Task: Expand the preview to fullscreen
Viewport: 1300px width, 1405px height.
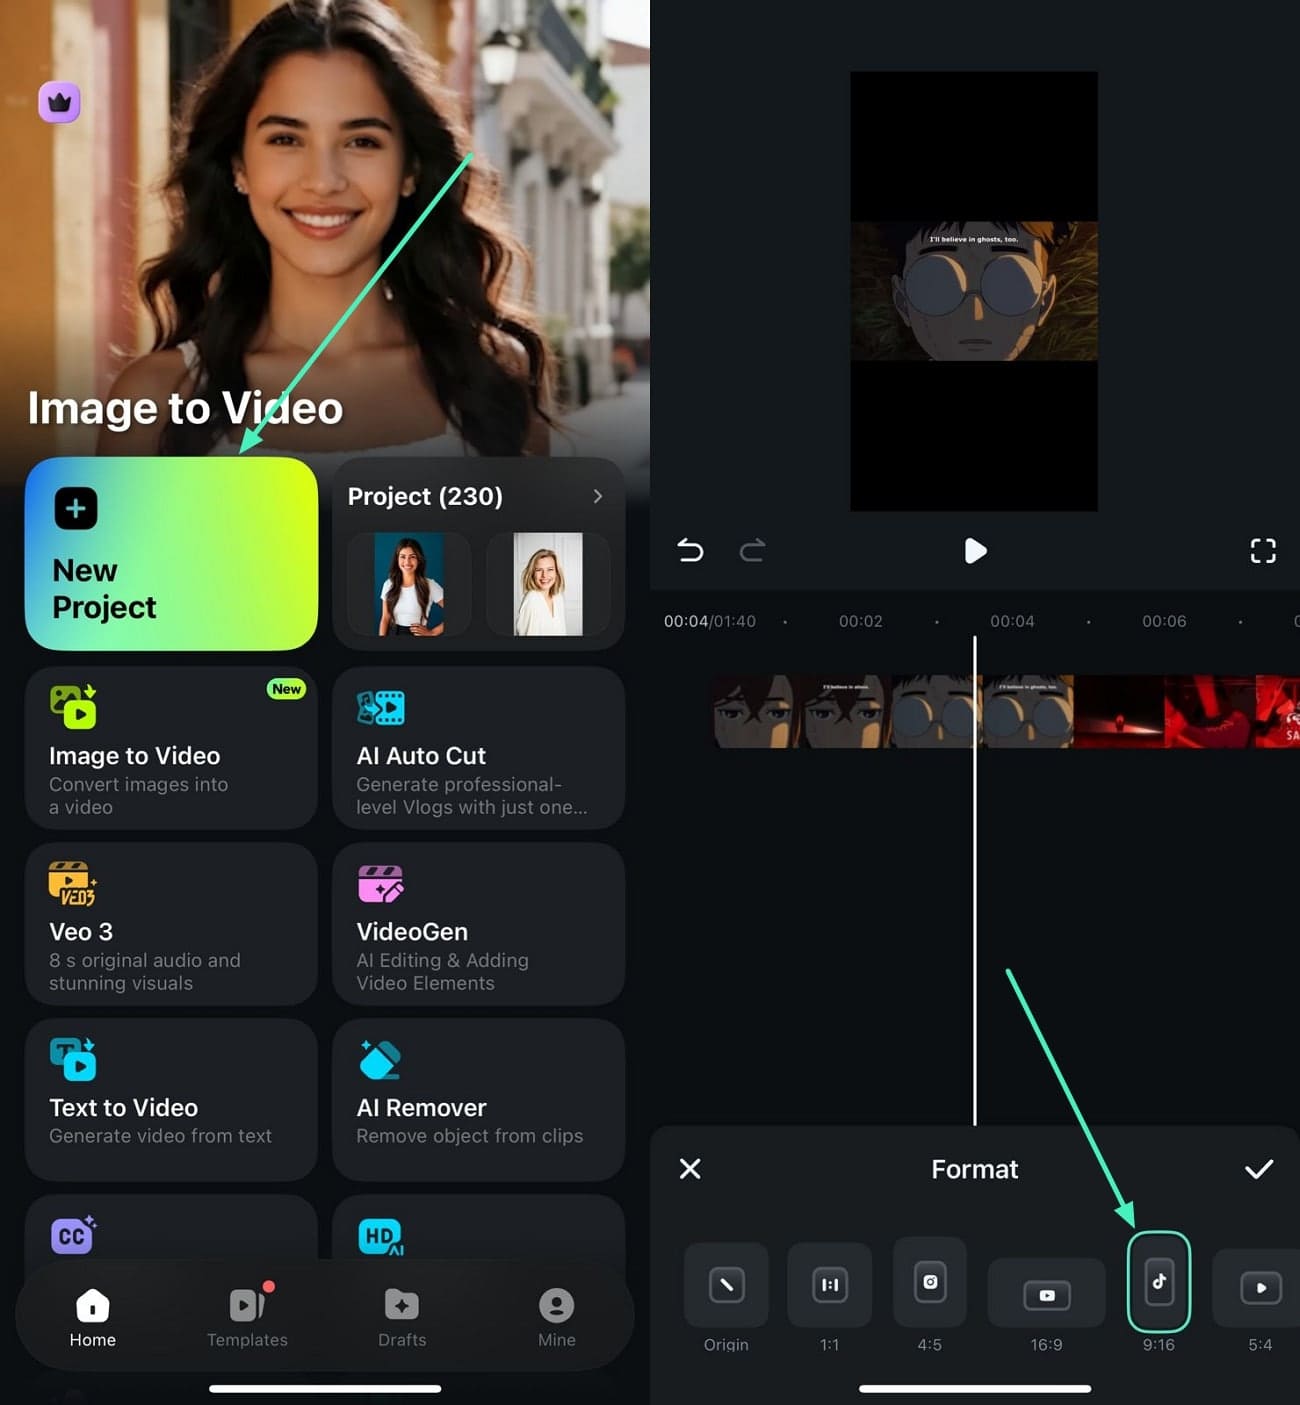Action: tap(1263, 551)
